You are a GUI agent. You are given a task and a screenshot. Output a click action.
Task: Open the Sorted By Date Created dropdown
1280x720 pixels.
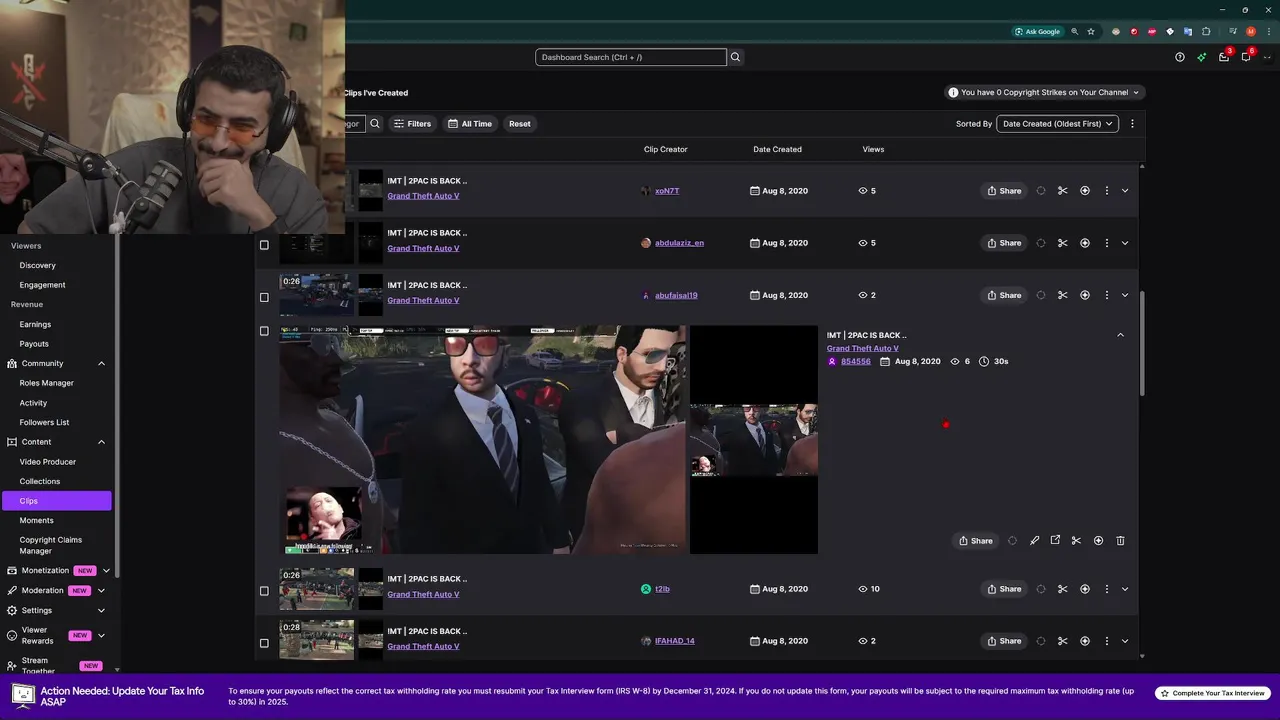coord(1057,124)
